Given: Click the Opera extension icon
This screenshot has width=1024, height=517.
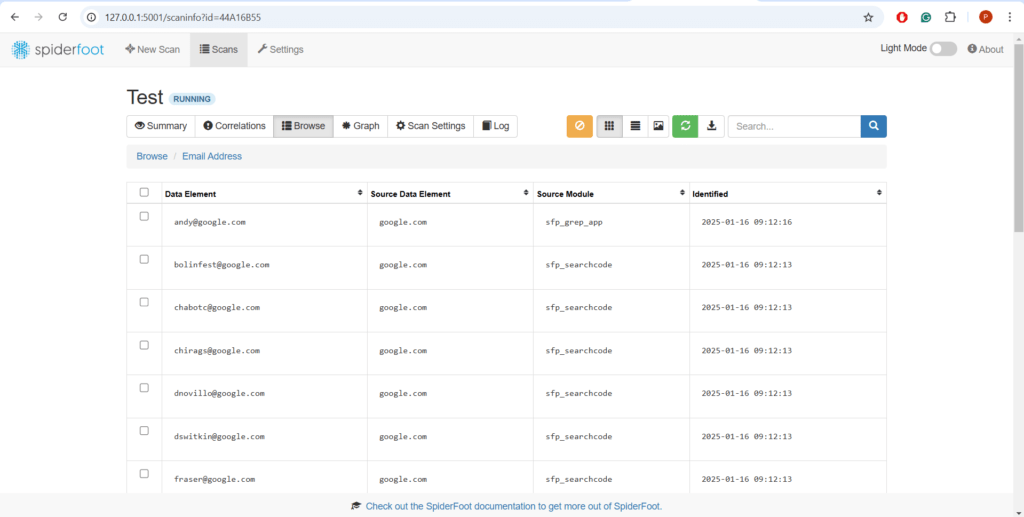Looking at the screenshot, I should (x=902, y=18).
